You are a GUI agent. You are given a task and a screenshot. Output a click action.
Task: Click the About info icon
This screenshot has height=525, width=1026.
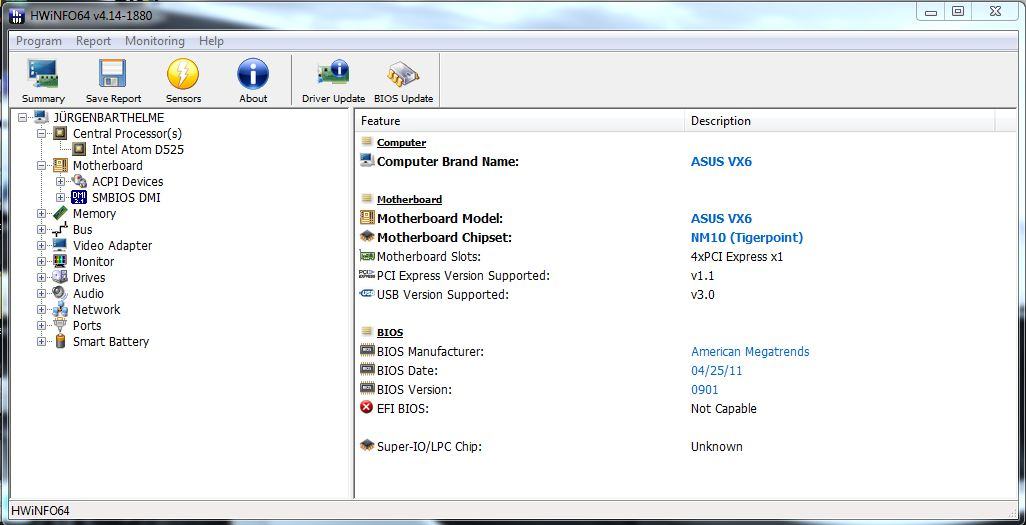click(x=253, y=73)
